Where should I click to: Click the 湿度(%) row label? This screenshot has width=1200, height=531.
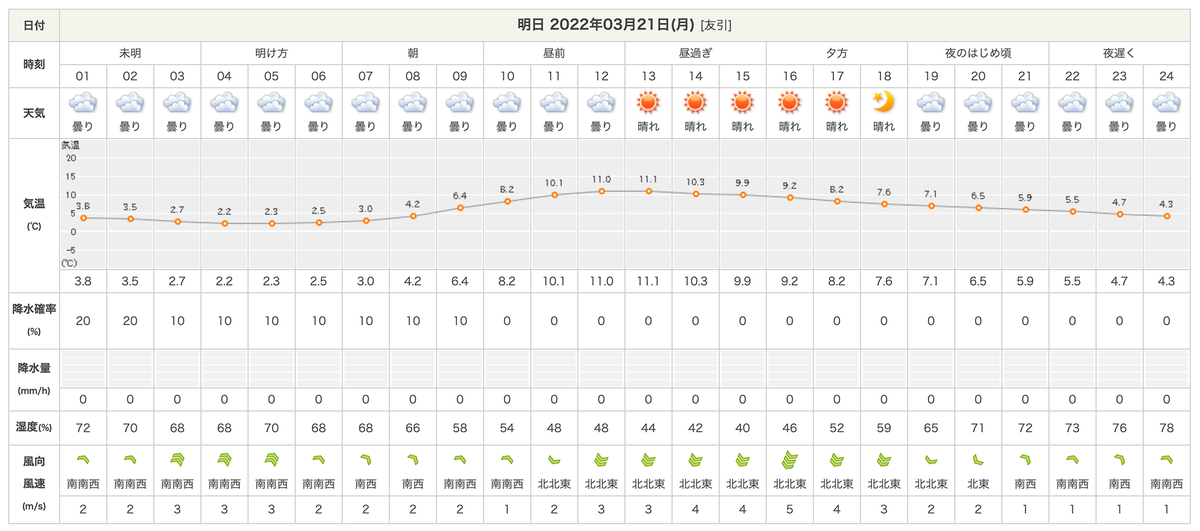tap(34, 427)
